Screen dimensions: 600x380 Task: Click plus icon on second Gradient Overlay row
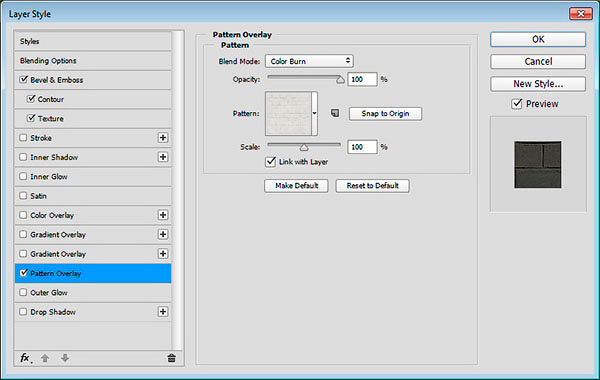[x=163, y=254]
